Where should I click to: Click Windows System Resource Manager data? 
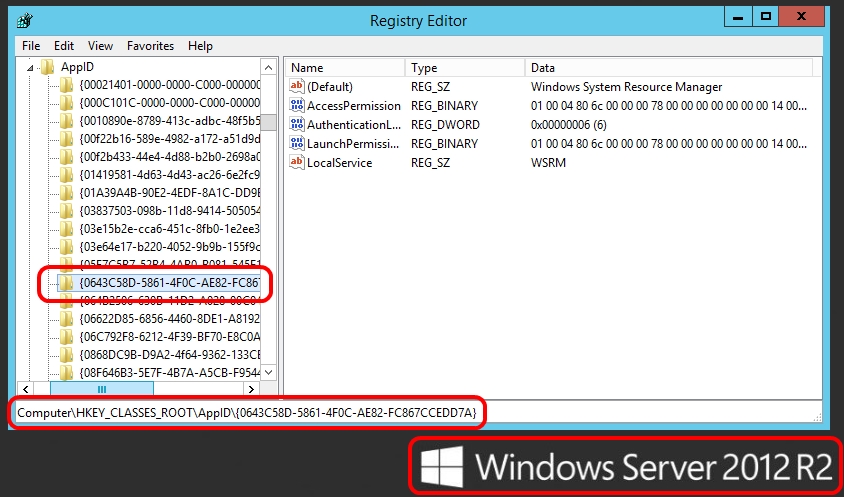pyautogui.click(x=627, y=87)
